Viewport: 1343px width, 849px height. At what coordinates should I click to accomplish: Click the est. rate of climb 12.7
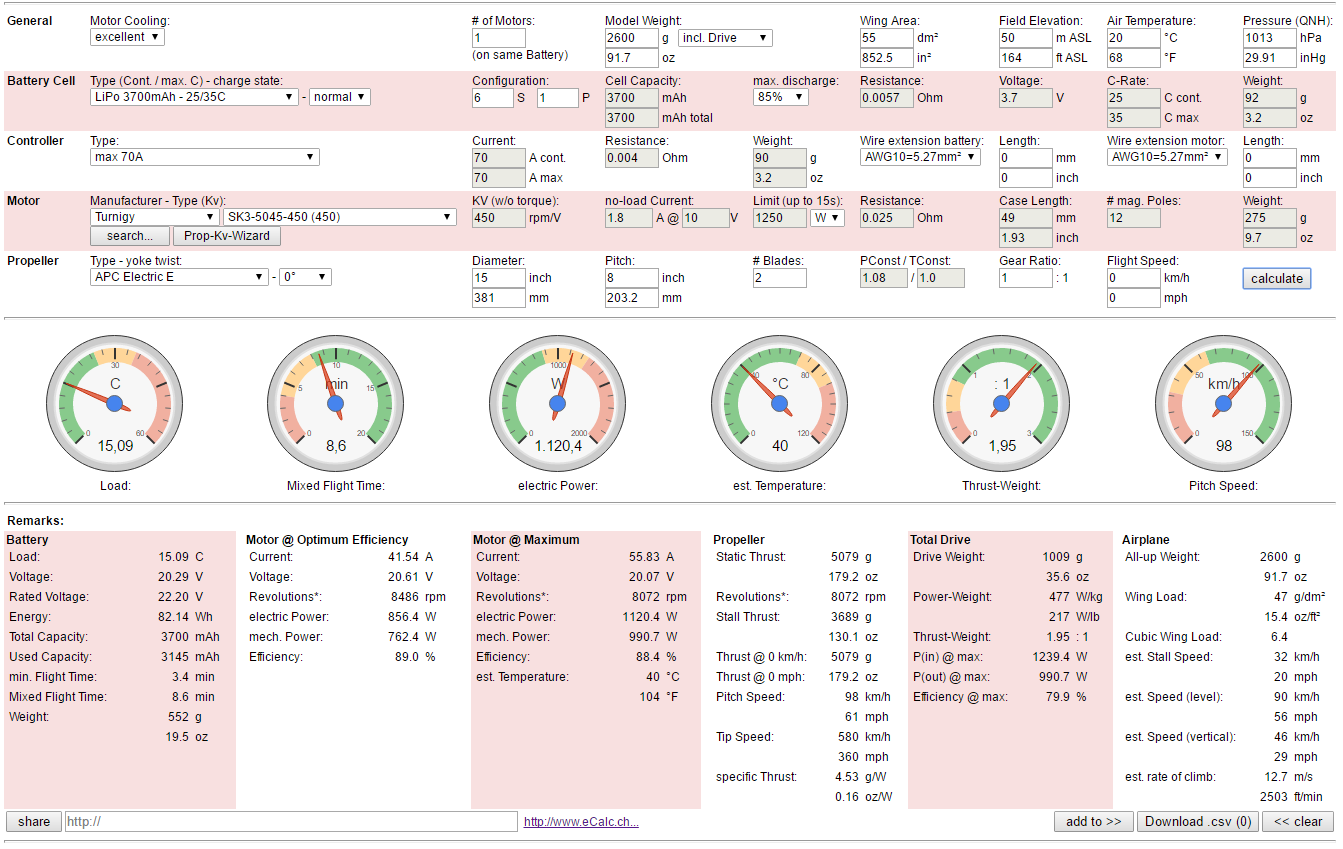[x=1275, y=777]
